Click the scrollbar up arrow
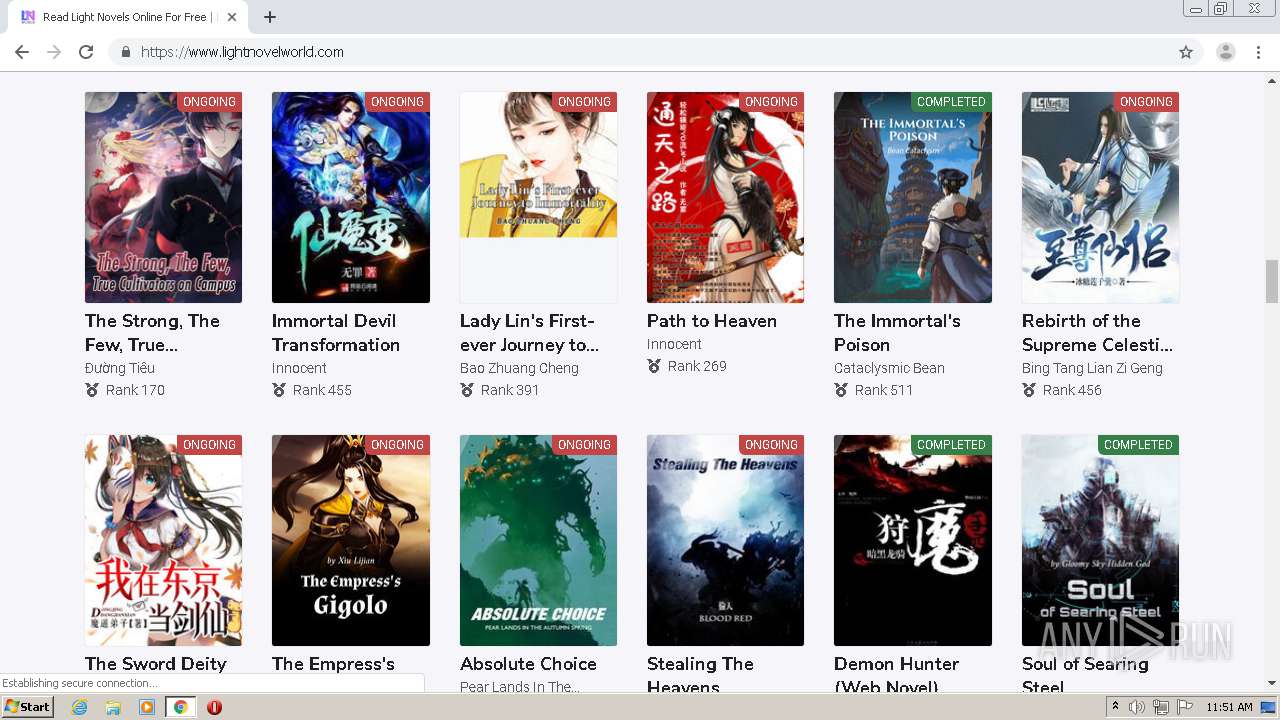Image resolution: width=1280 pixels, height=720 pixels. click(1272, 80)
